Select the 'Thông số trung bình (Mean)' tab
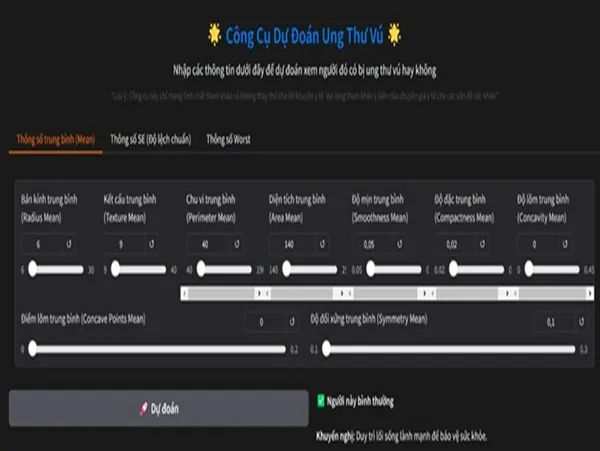 coord(55,139)
